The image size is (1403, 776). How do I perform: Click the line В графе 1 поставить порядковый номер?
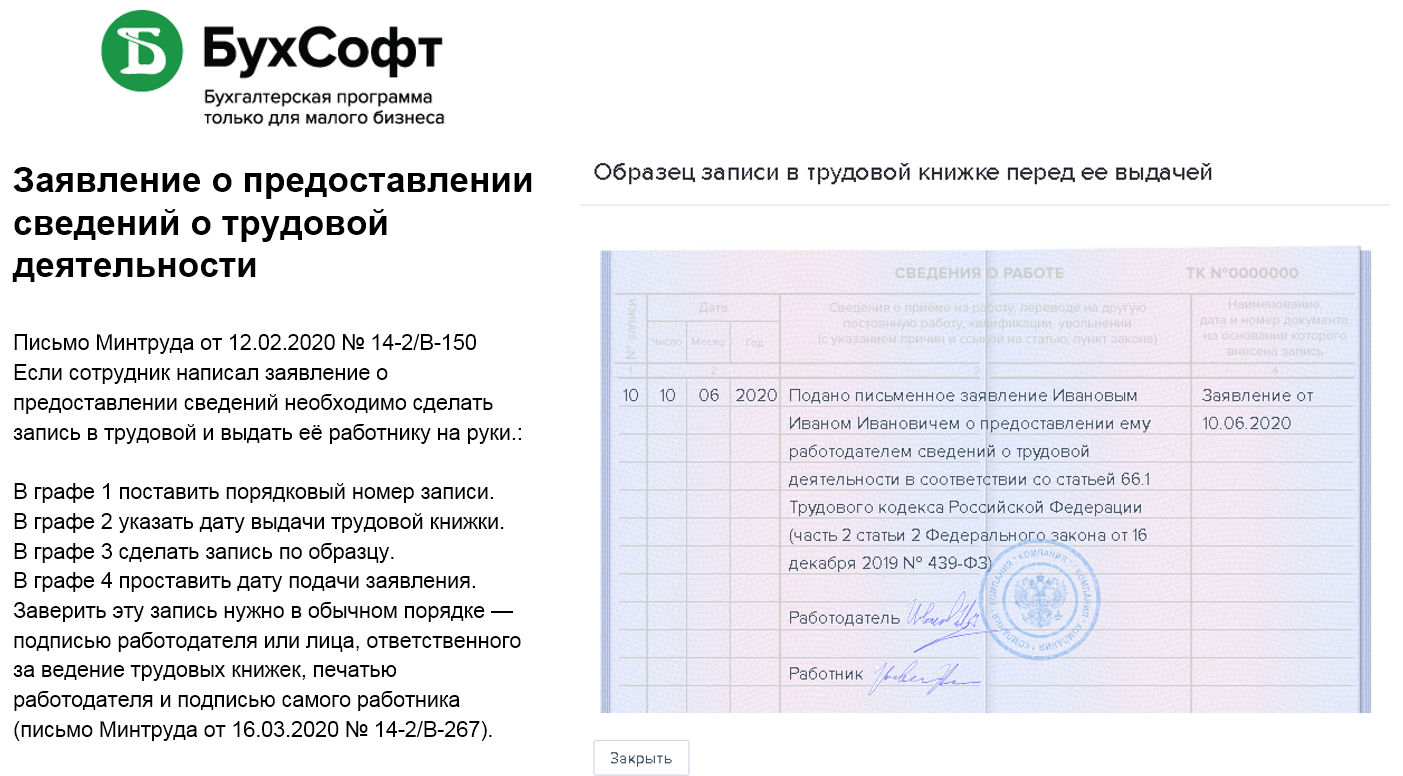254,492
